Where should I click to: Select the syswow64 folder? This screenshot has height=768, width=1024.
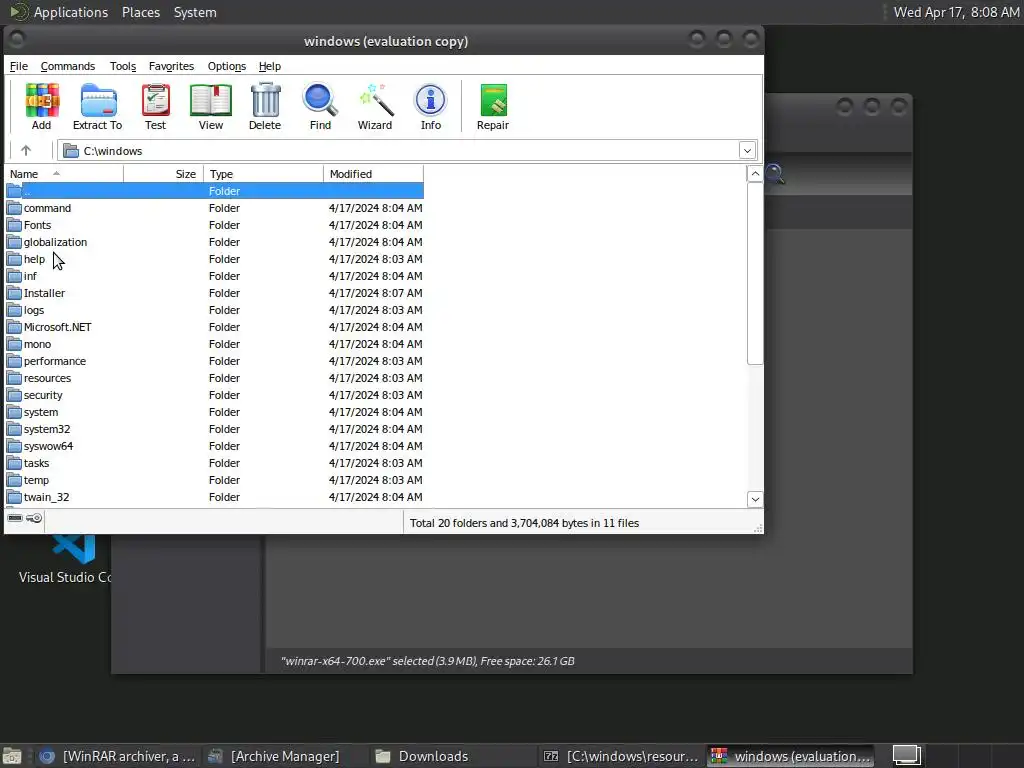point(215,446)
